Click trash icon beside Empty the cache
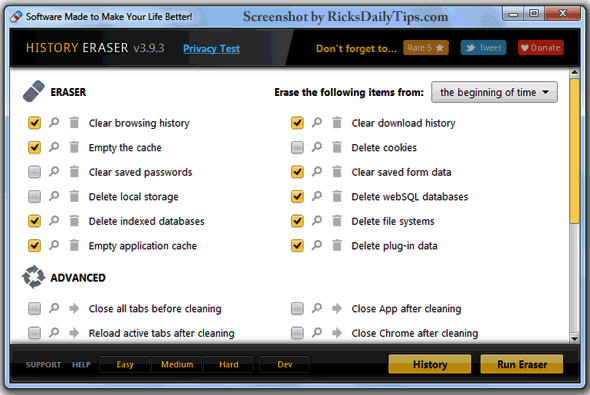This screenshot has height=395, width=590. tap(74, 147)
